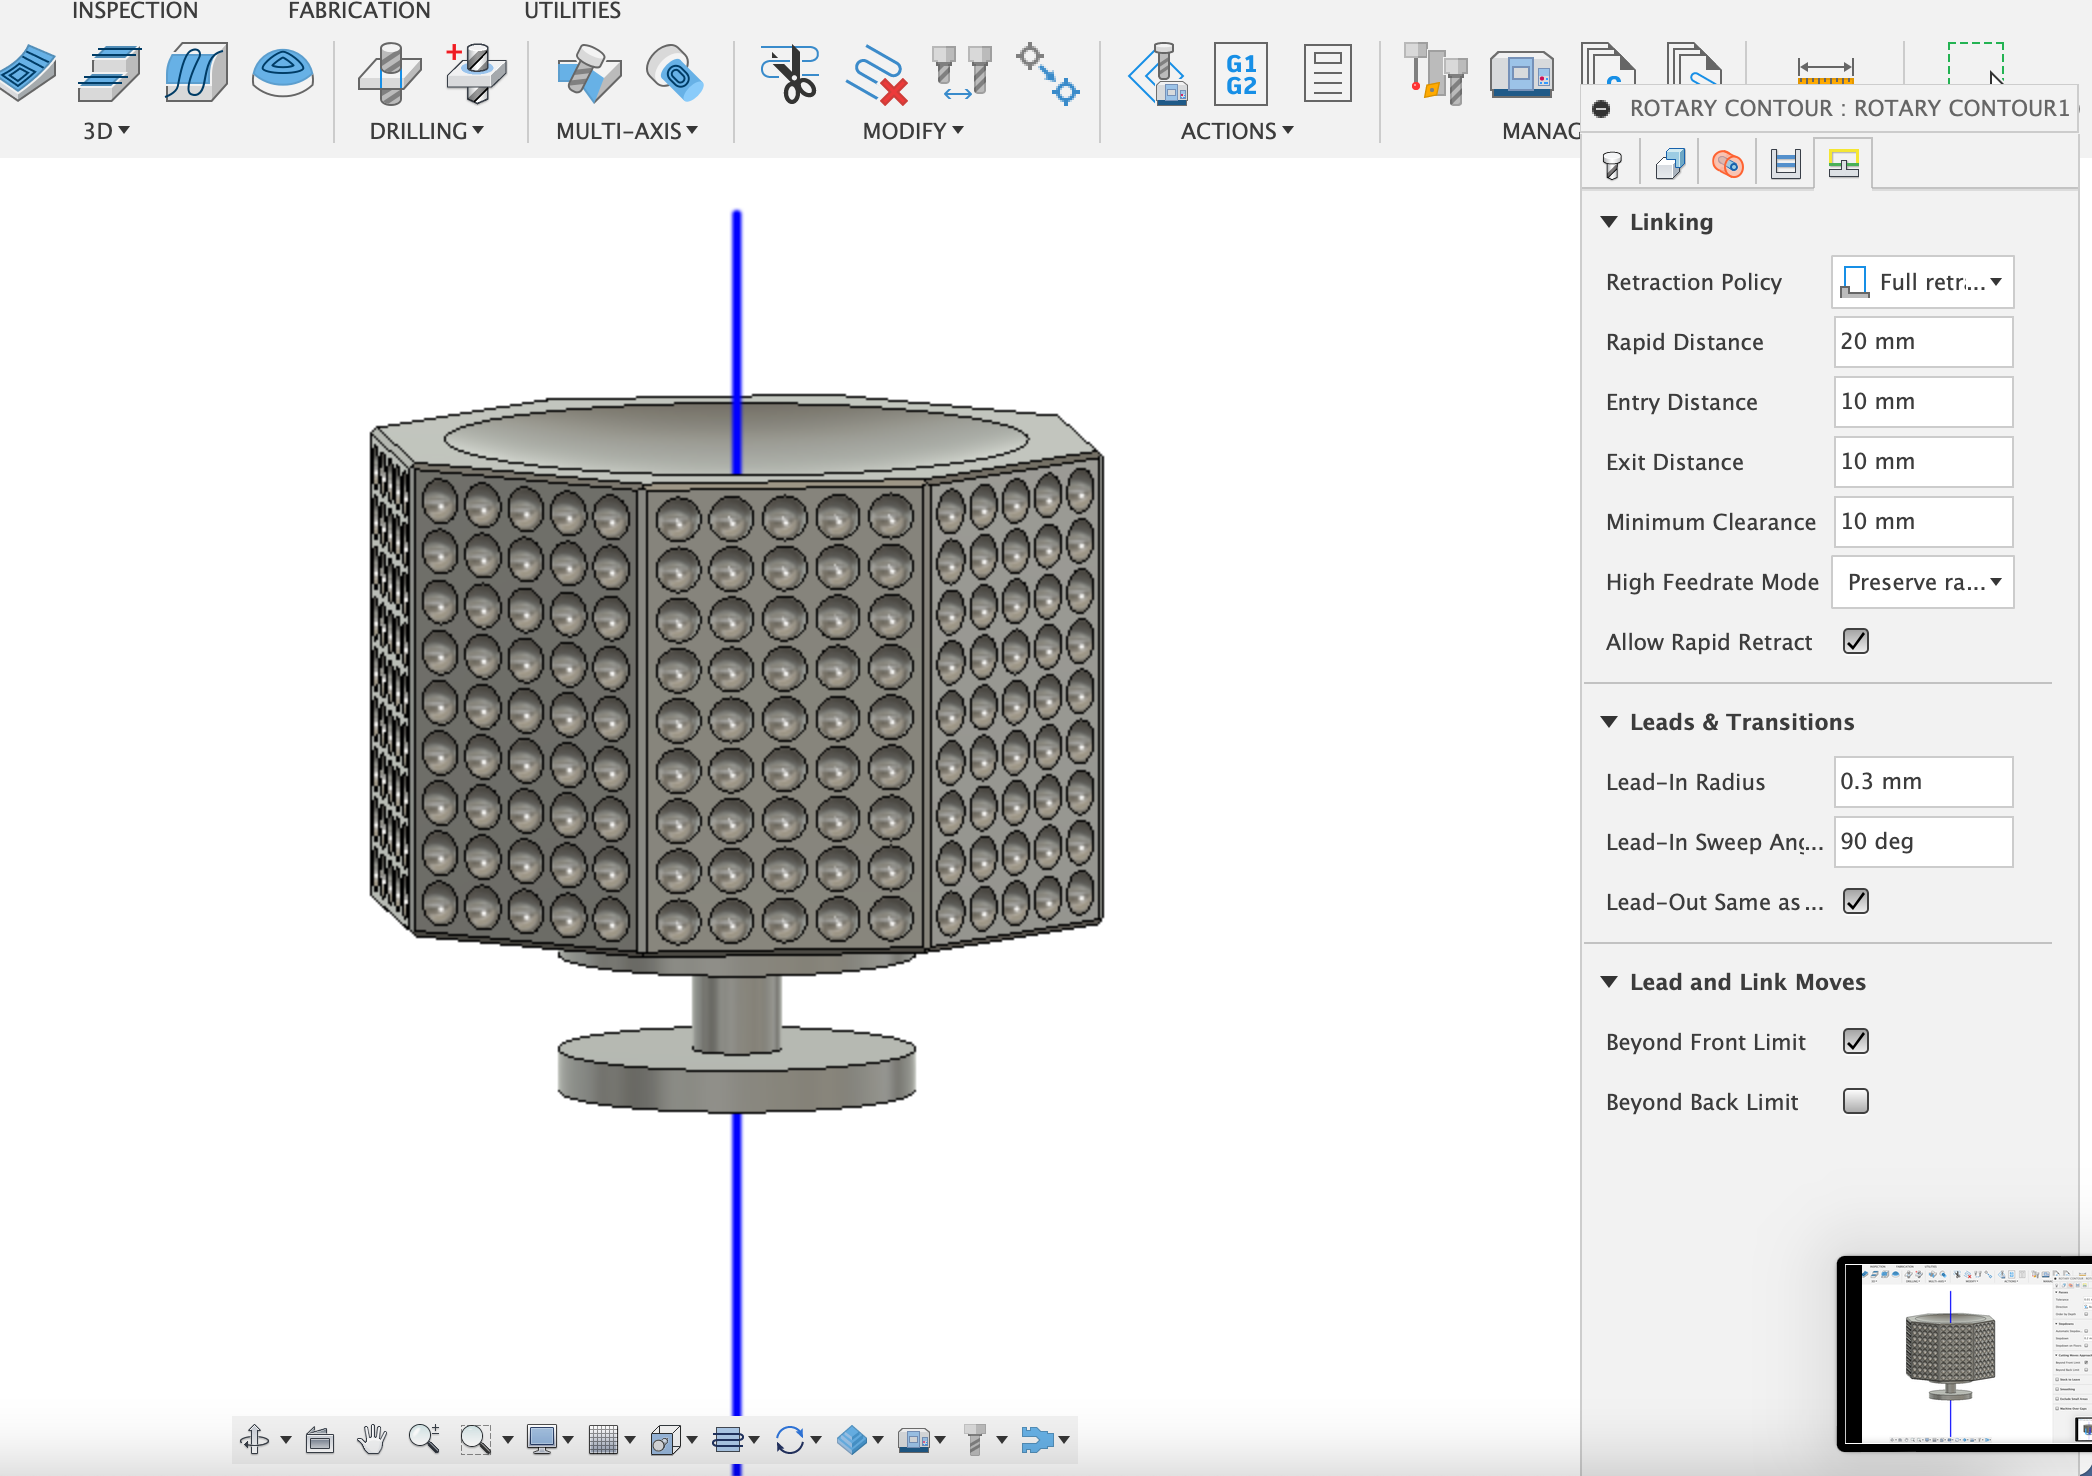The width and height of the screenshot is (2092, 1476).
Task: Open the MULTI-AXIS dropdown menu
Action: pos(627,131)
